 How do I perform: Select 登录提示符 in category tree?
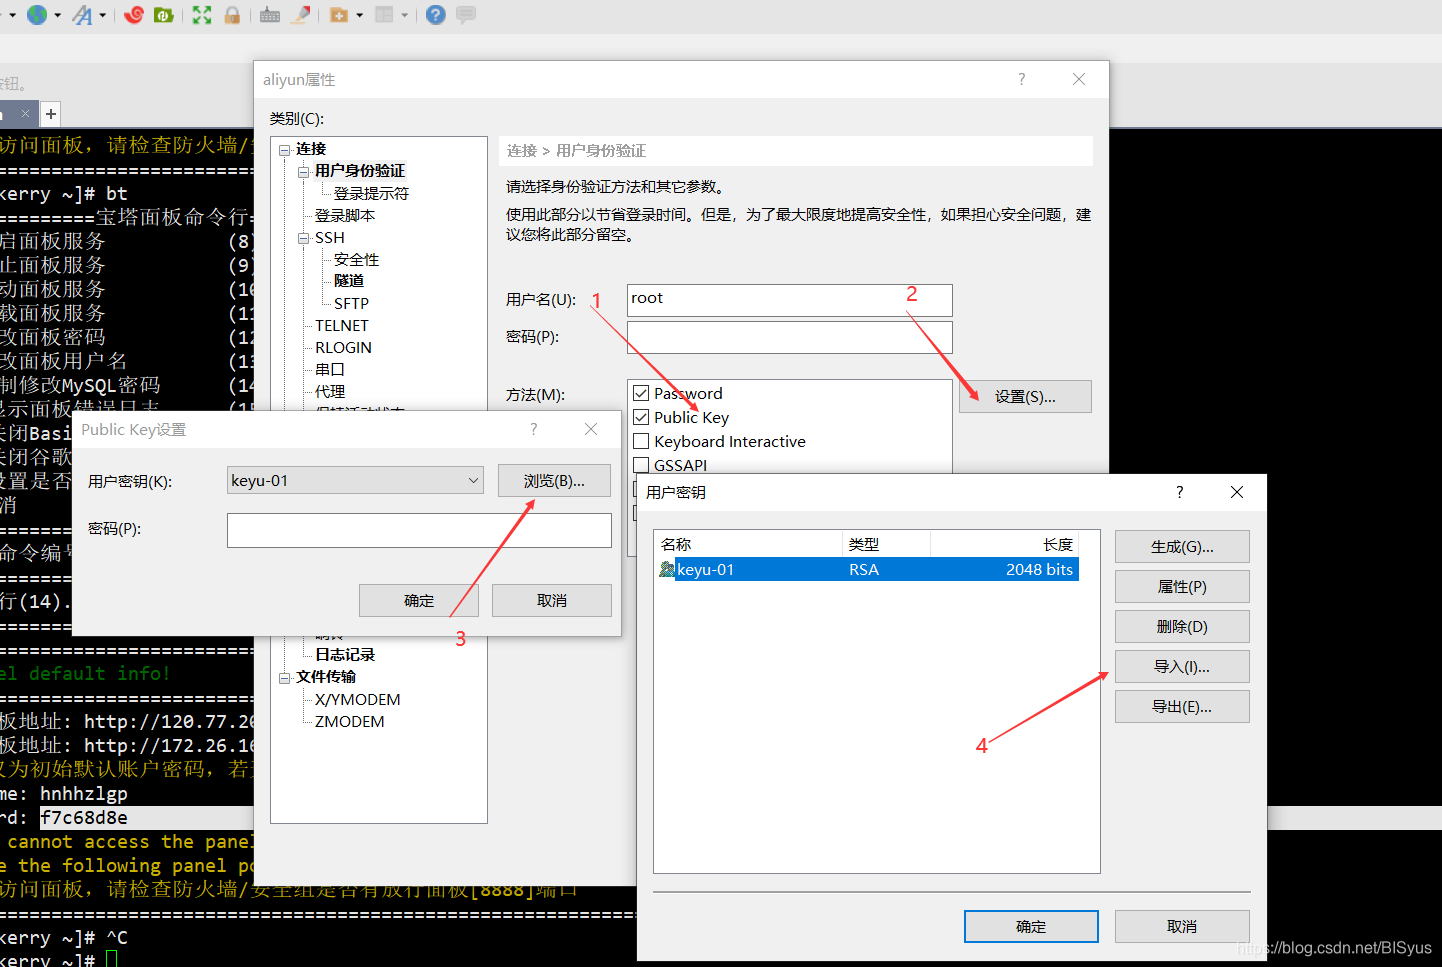pos(371,193)
